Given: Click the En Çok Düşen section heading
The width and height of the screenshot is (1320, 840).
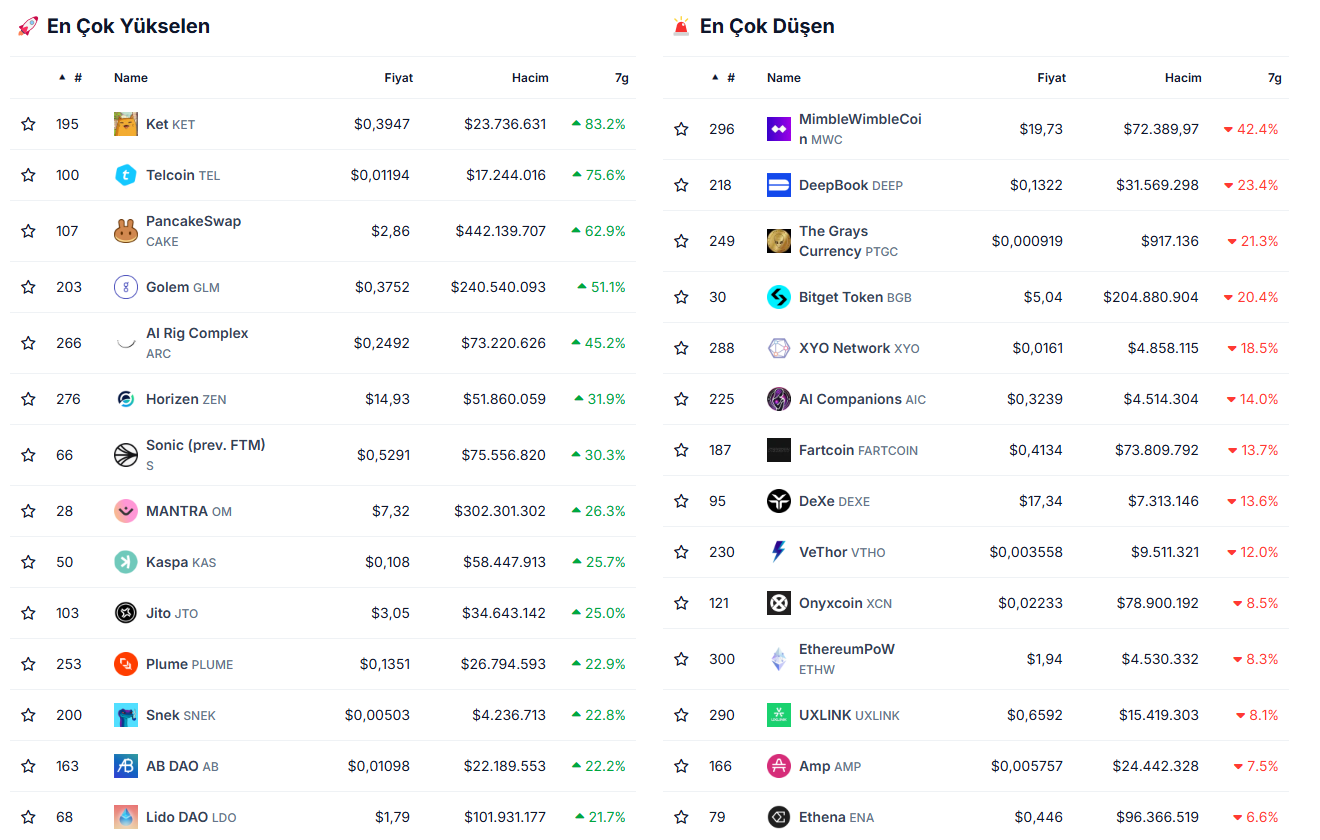Looking at the screenshot, I should [766, 26].
